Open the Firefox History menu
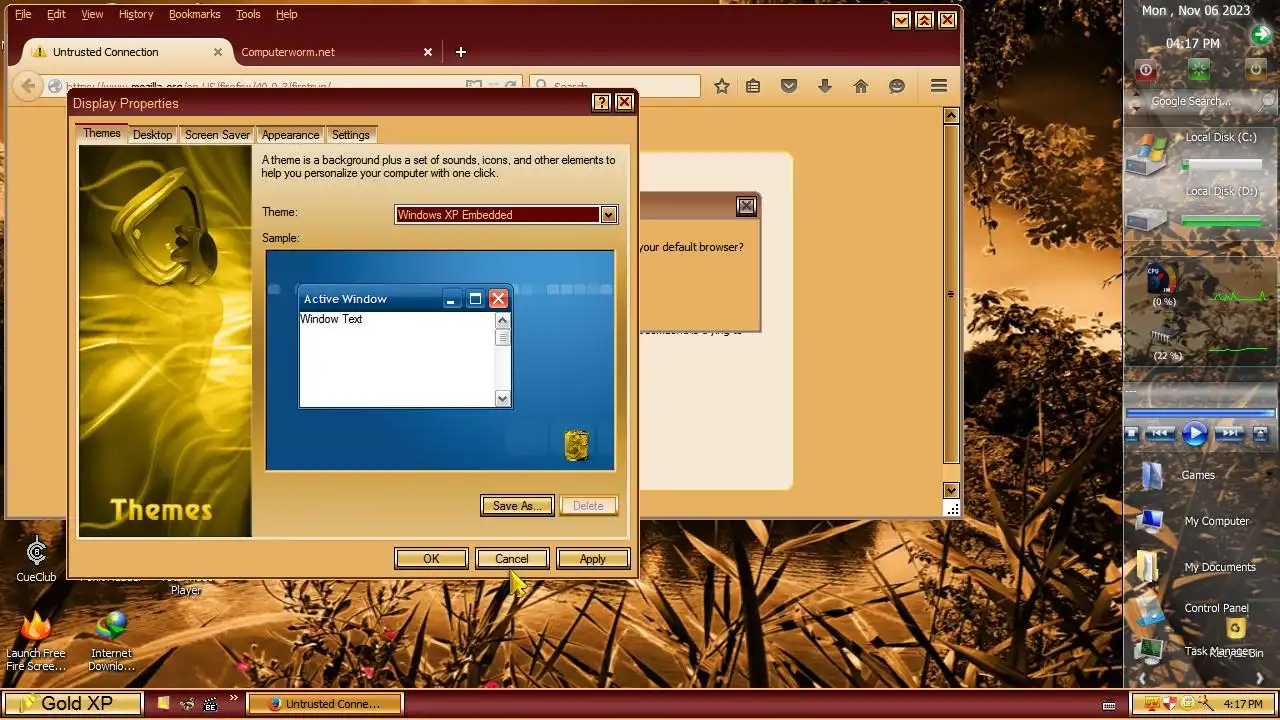This screenshot has height=720, width=1280. [x=136, y=14]
